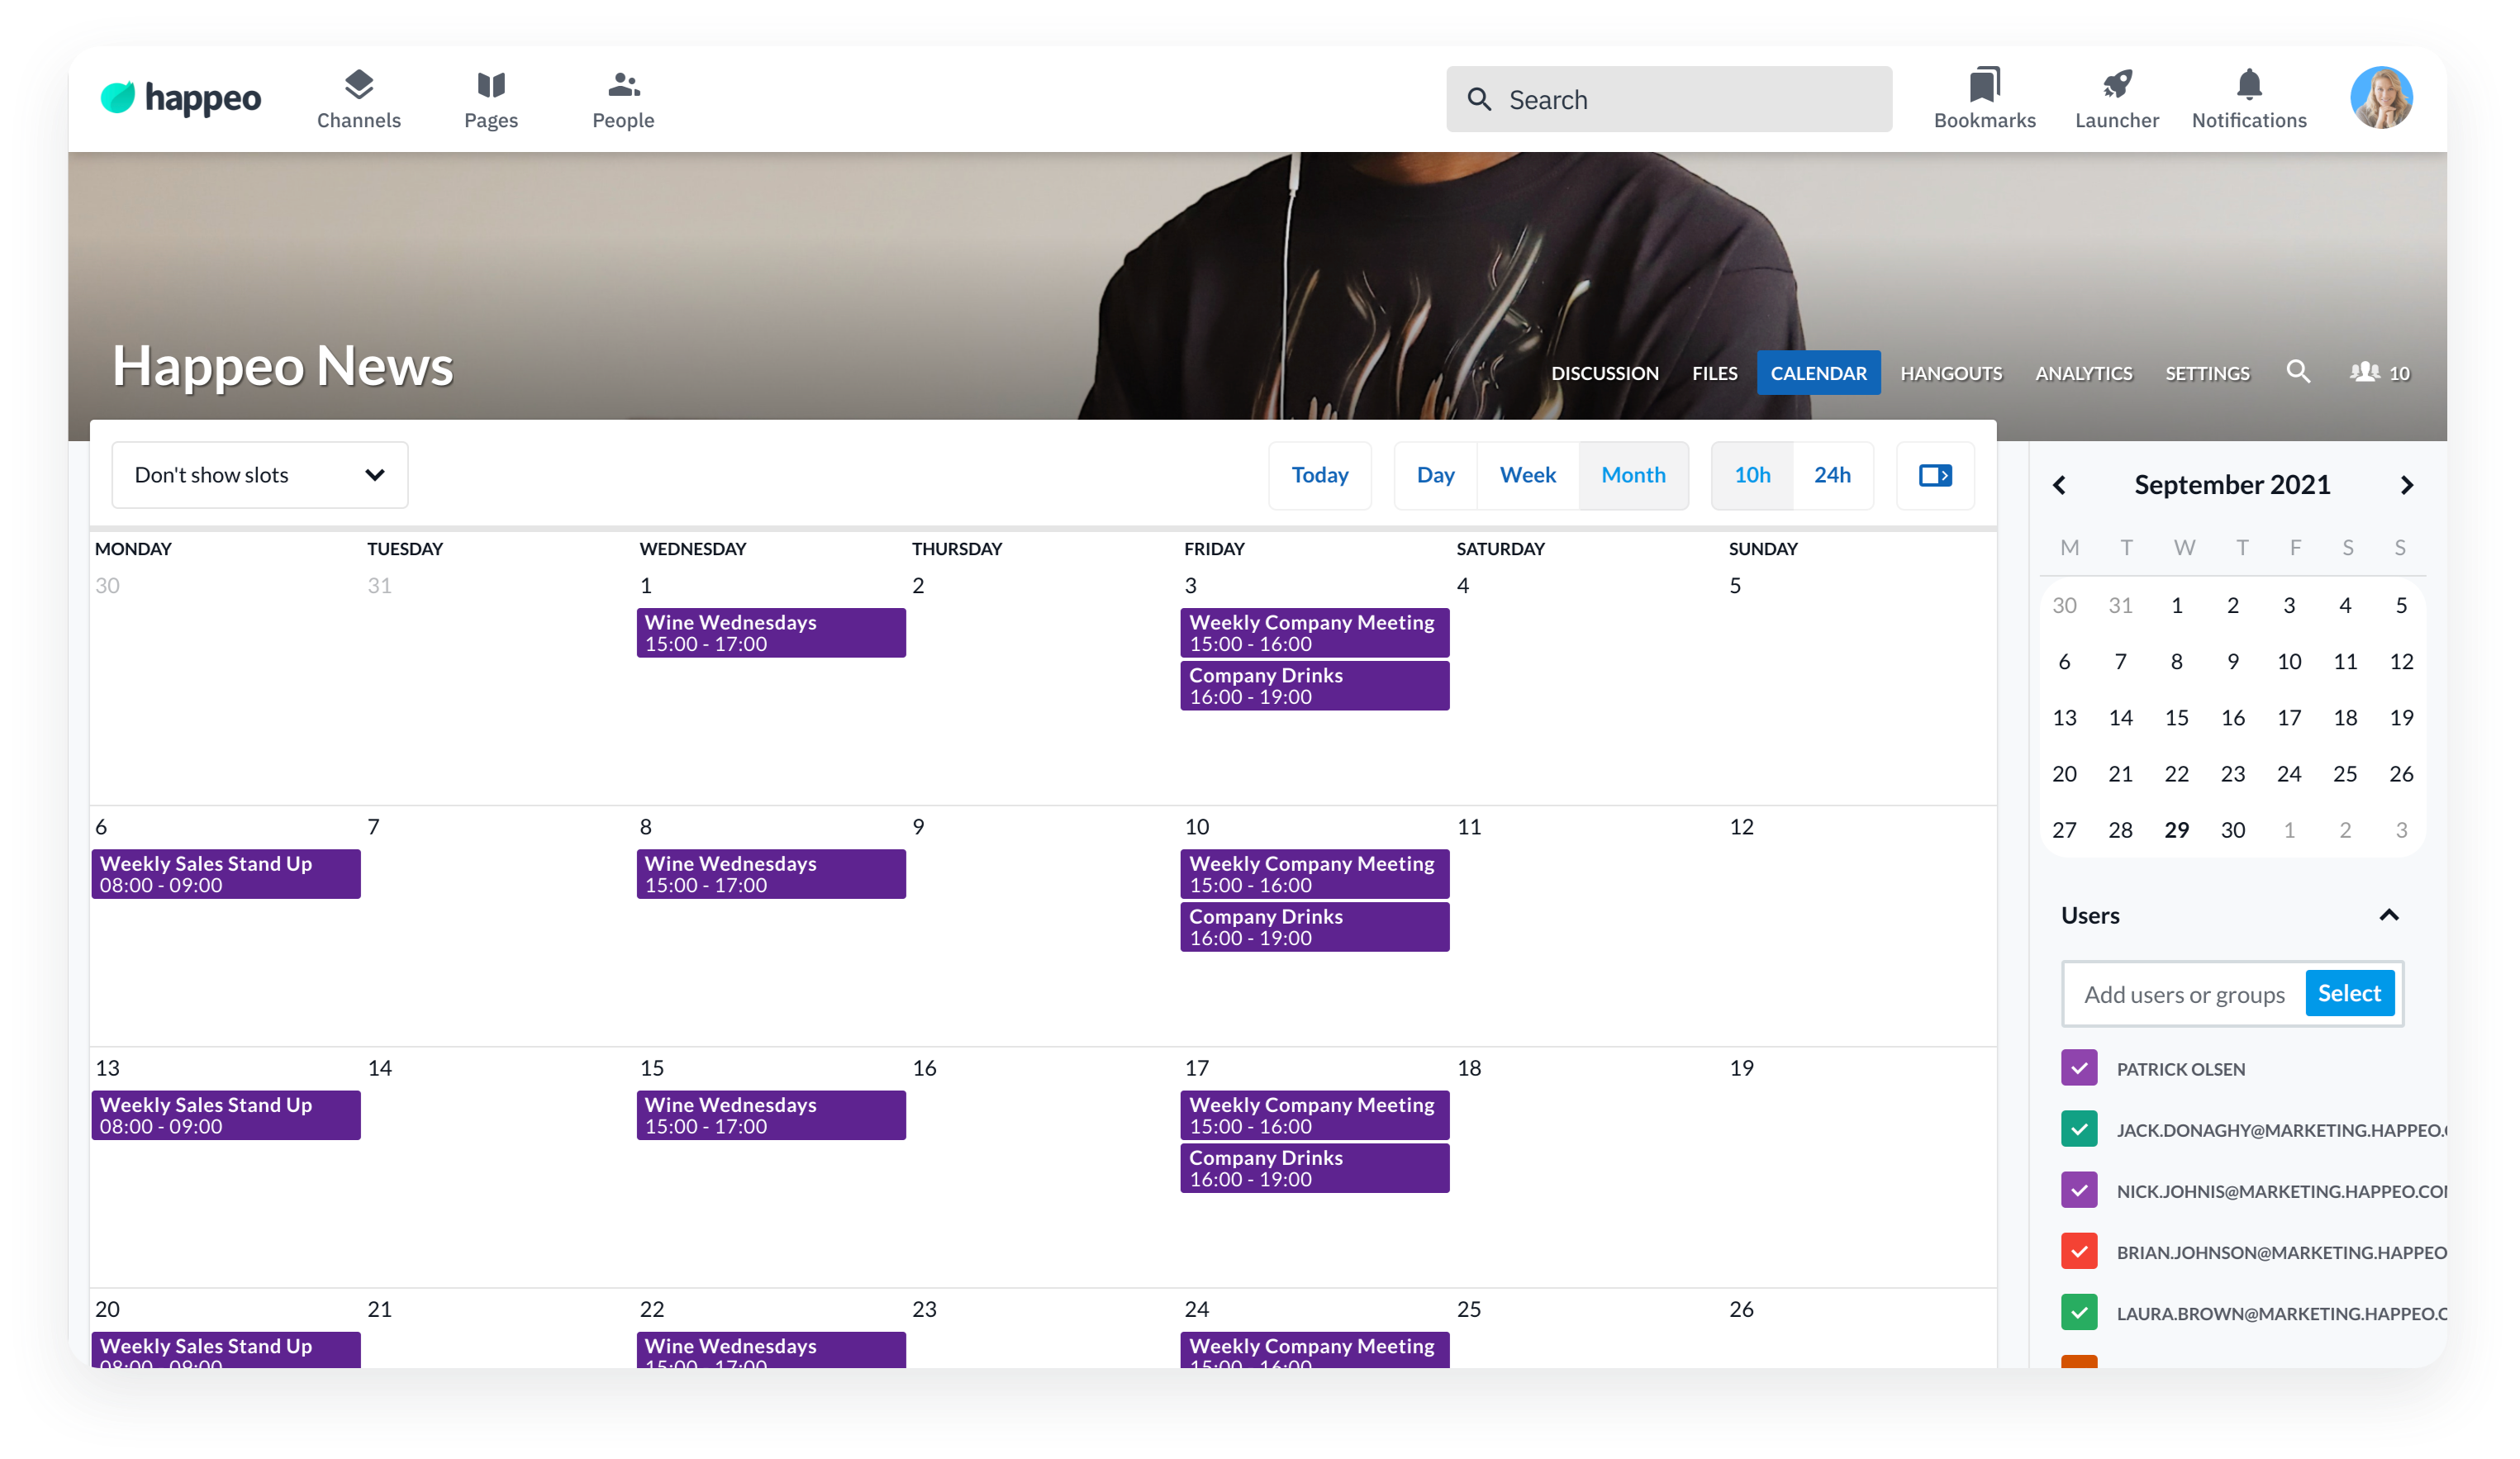Go to next month in mini calendar
The width and height of the screenshot is (2520, 1459).
2406,485
